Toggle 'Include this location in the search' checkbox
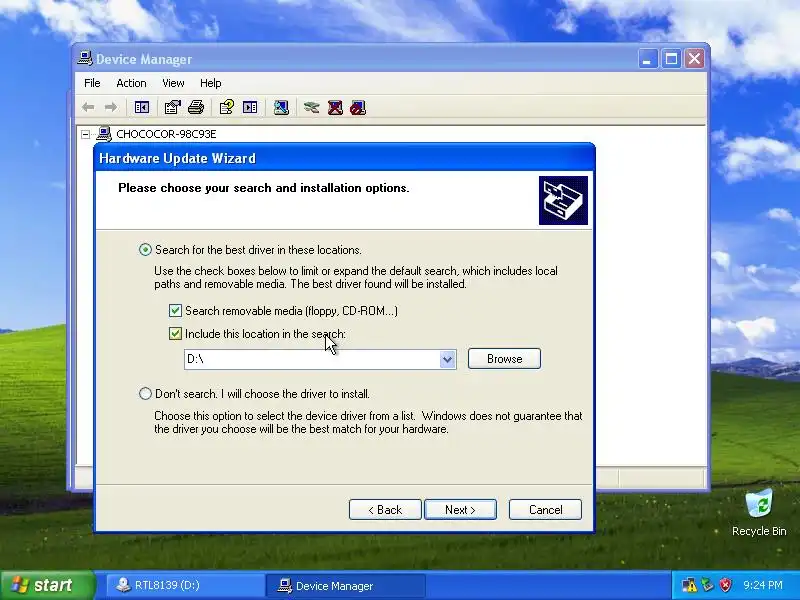 pos(175,334)
